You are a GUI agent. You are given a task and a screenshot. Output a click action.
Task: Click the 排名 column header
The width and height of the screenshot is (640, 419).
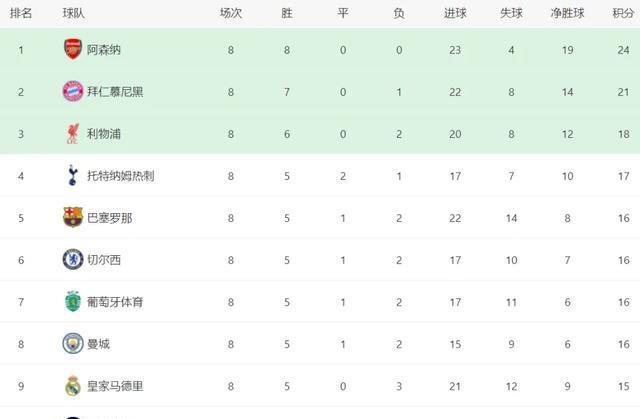pos(20,13)
